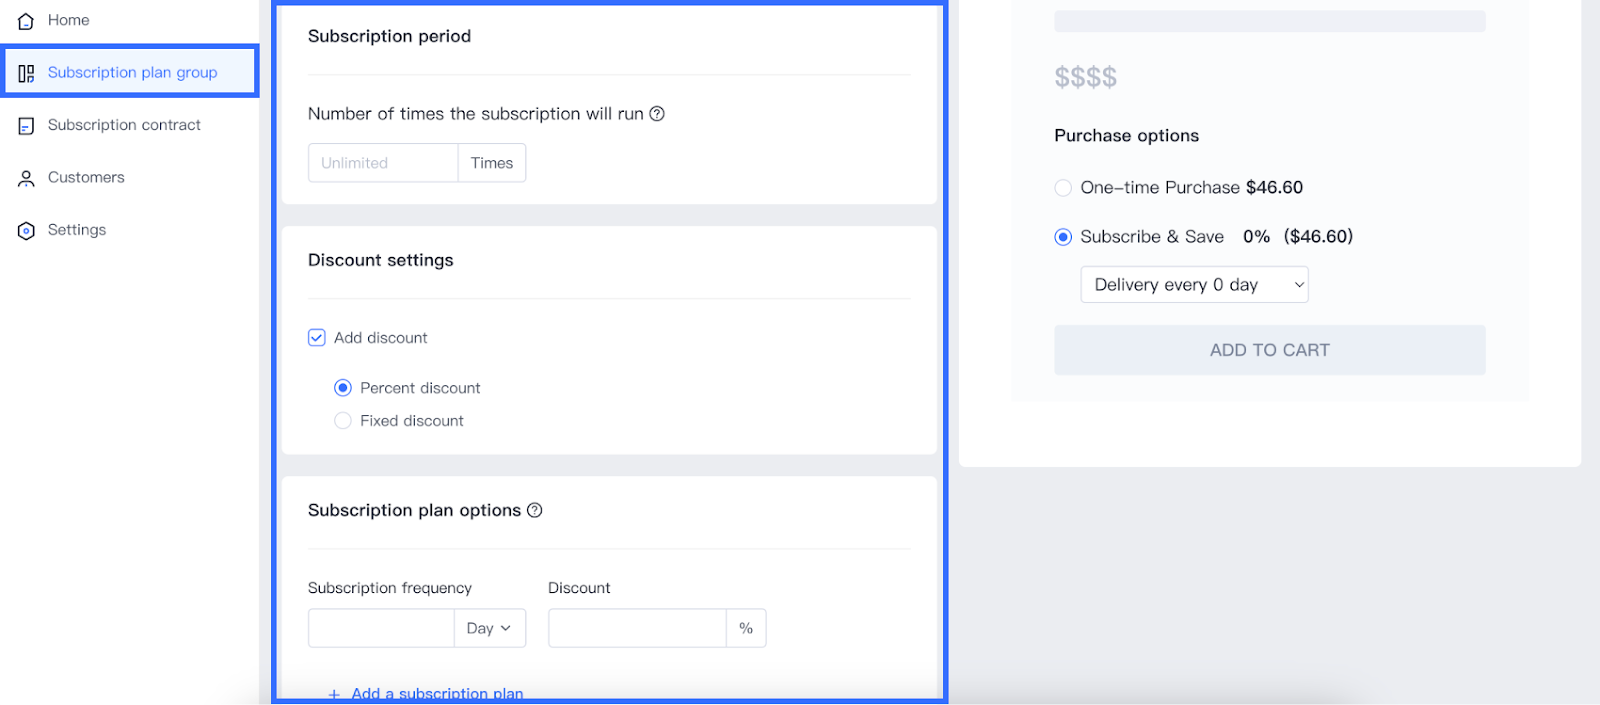Expand the Delivery every 0 day dropdown
Image resolution: width=1600 pixels, height=705 pixels.
1194,285
